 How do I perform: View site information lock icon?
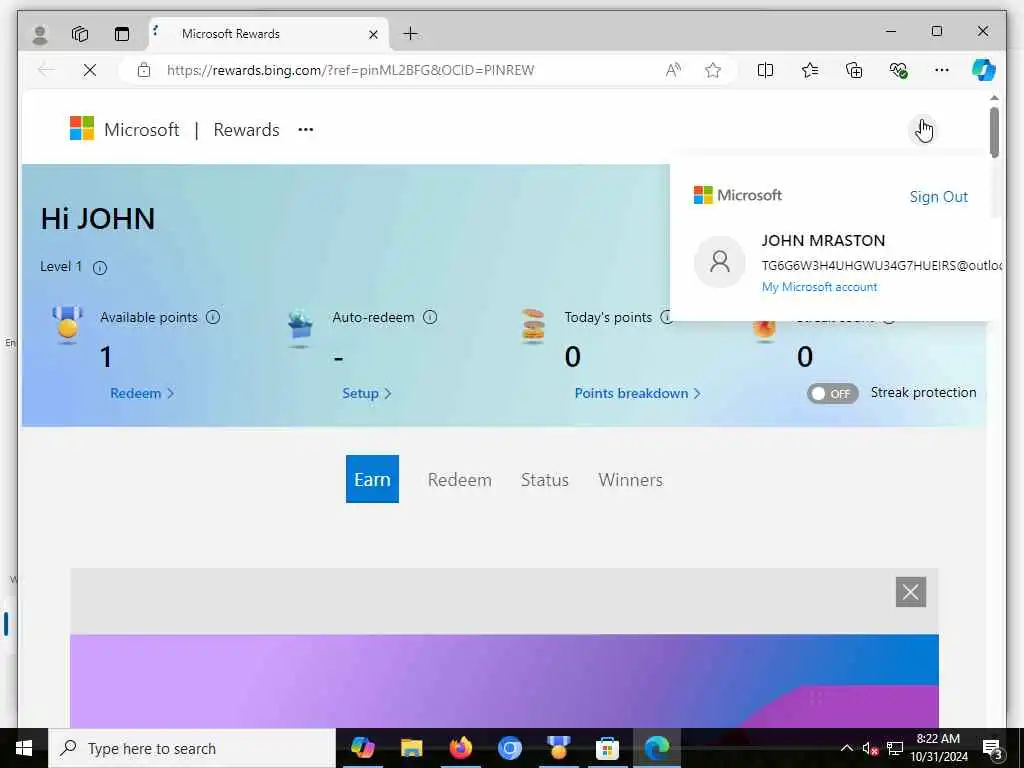[144, 70]
